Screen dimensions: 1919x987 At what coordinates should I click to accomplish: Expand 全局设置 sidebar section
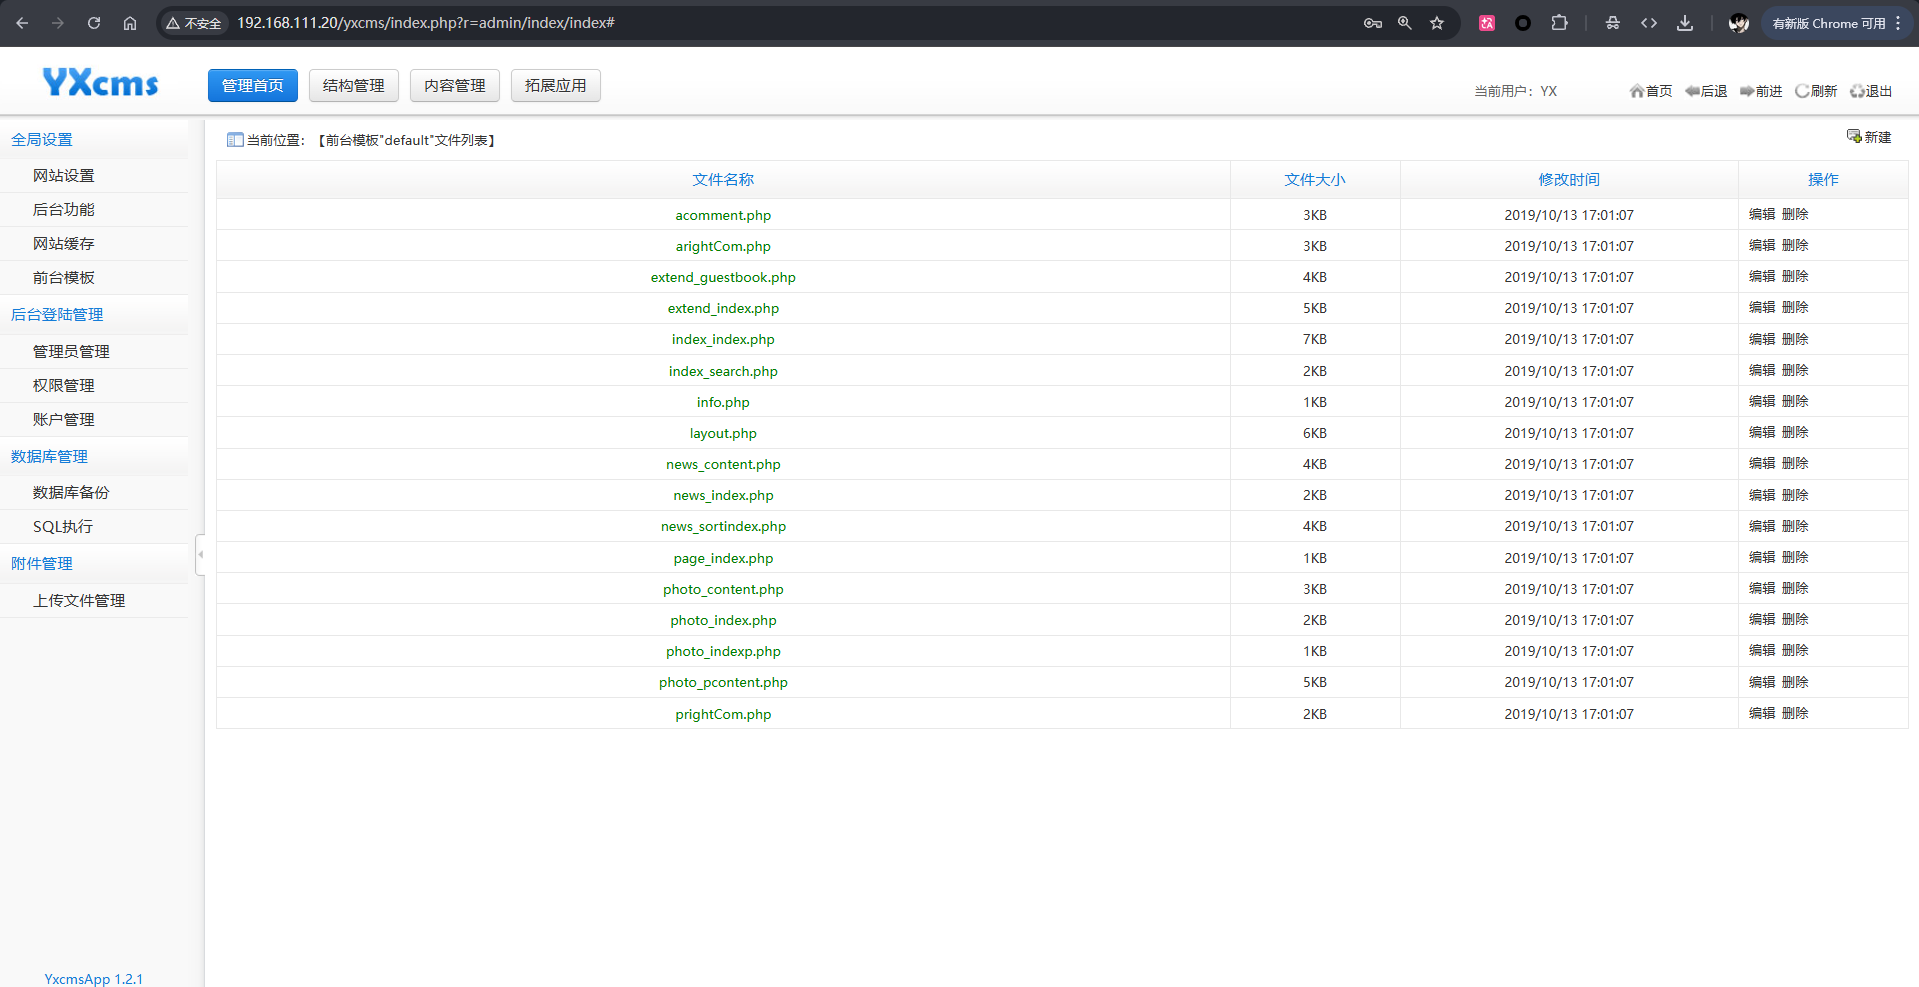coord(42,140)
